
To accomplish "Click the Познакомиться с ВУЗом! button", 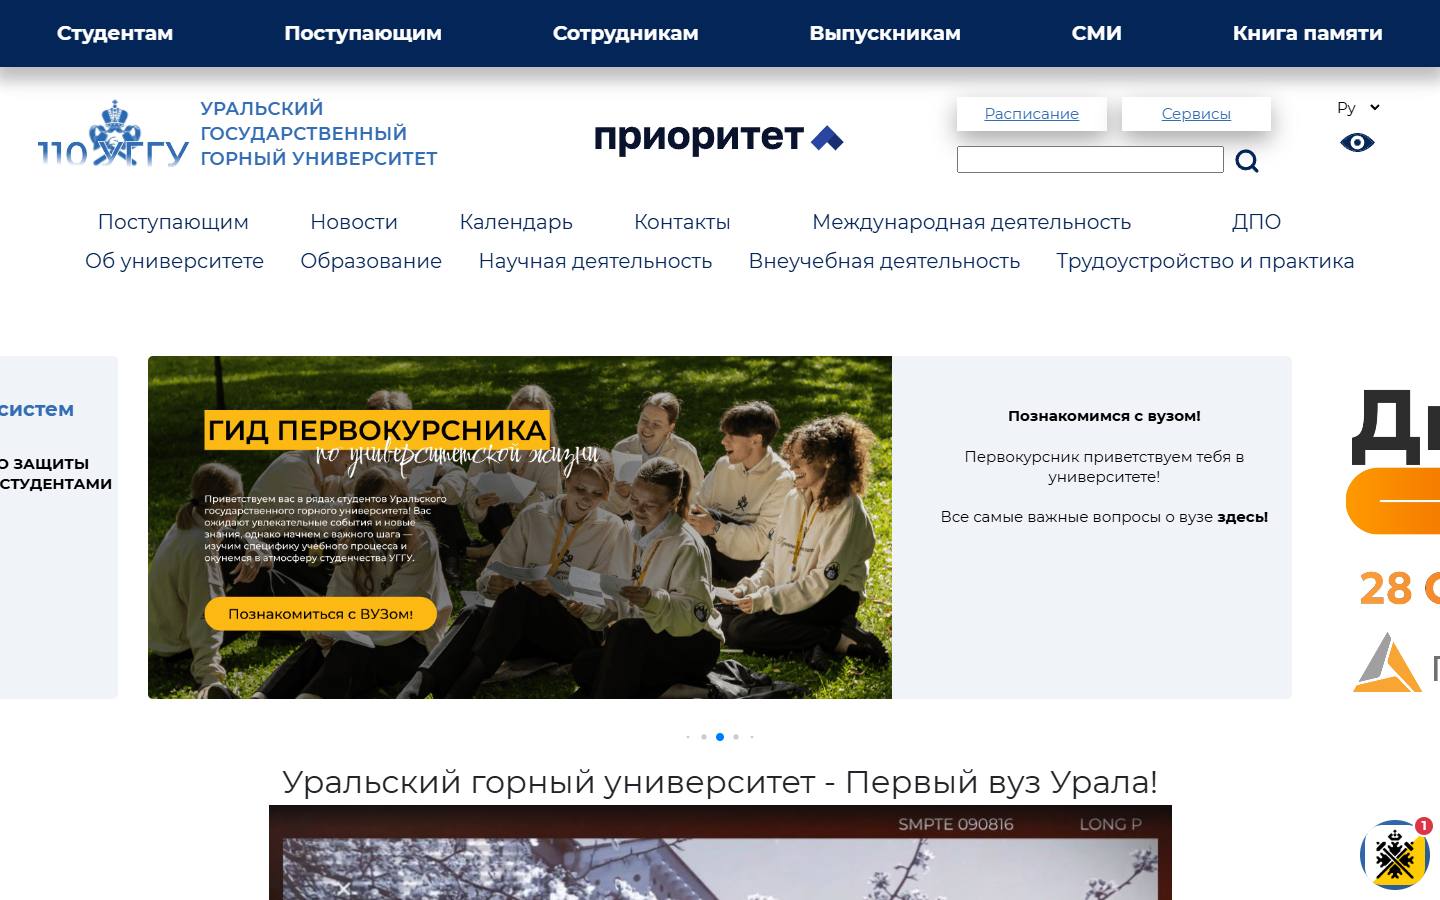I will pos(321,614).
